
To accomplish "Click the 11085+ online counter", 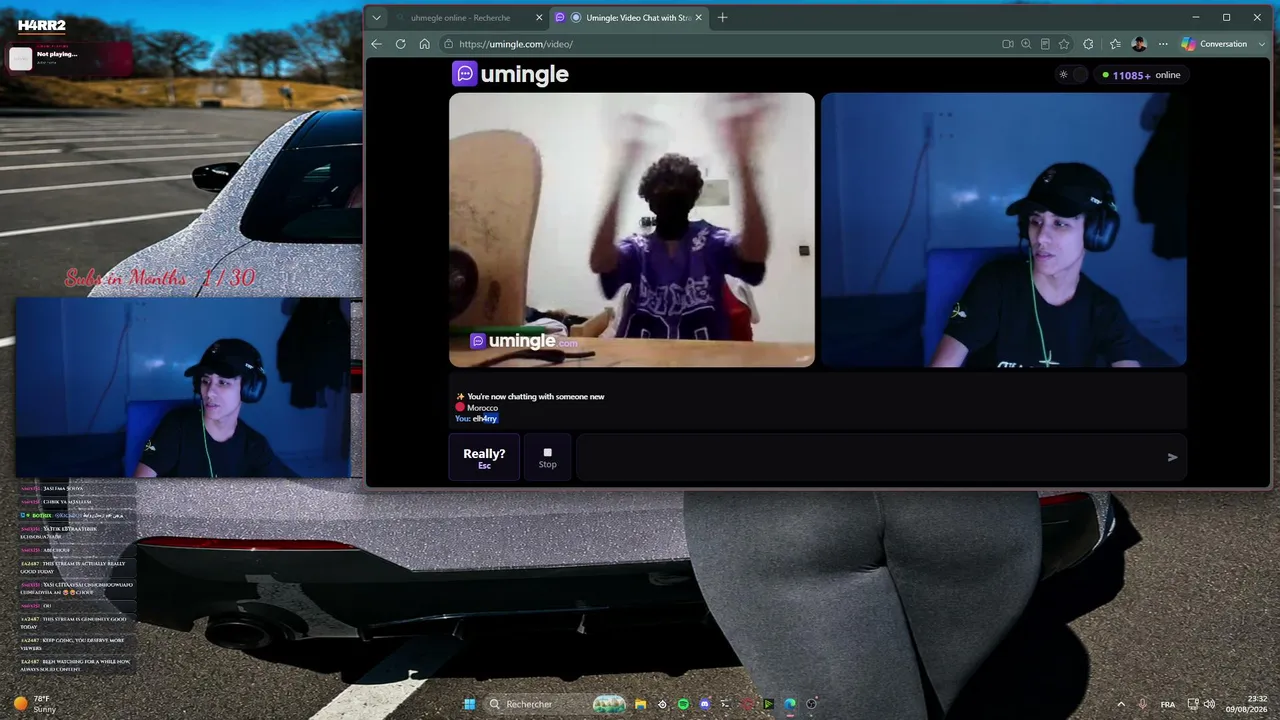I will pyautogui.click(x=1141, y=75).
